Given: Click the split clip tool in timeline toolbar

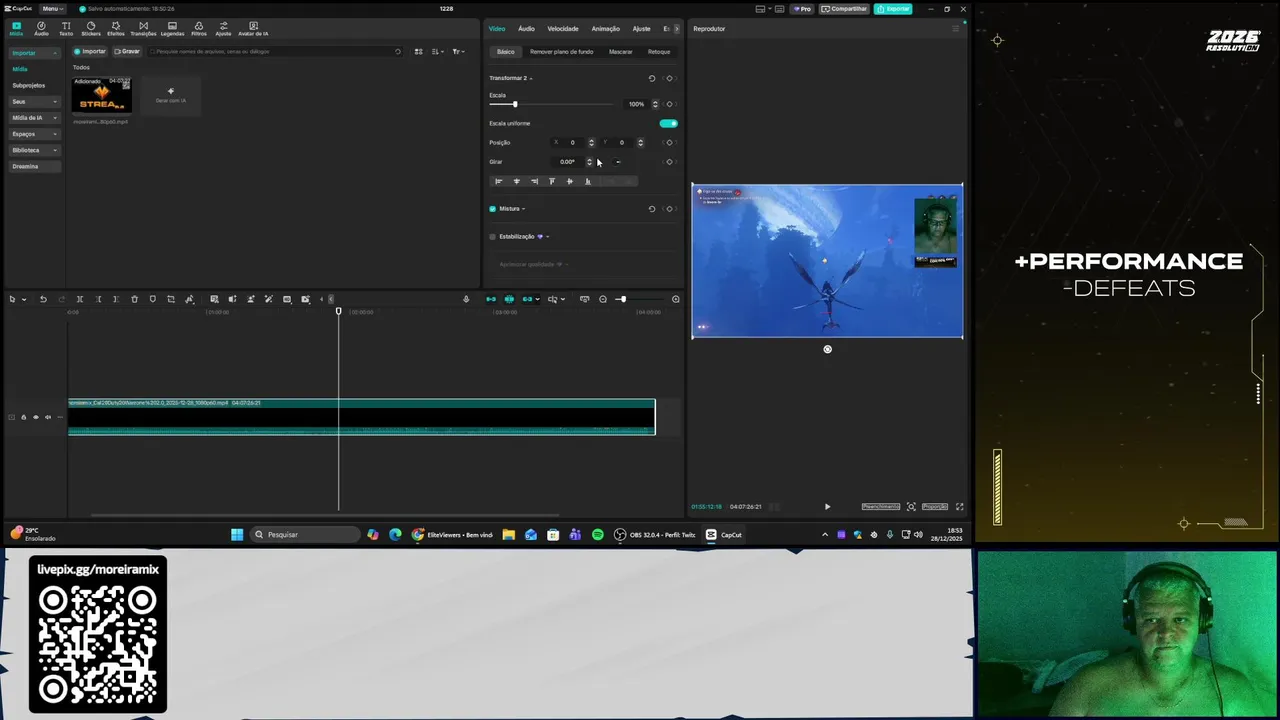Looking at the screenshot, I should tap(80, 299).
